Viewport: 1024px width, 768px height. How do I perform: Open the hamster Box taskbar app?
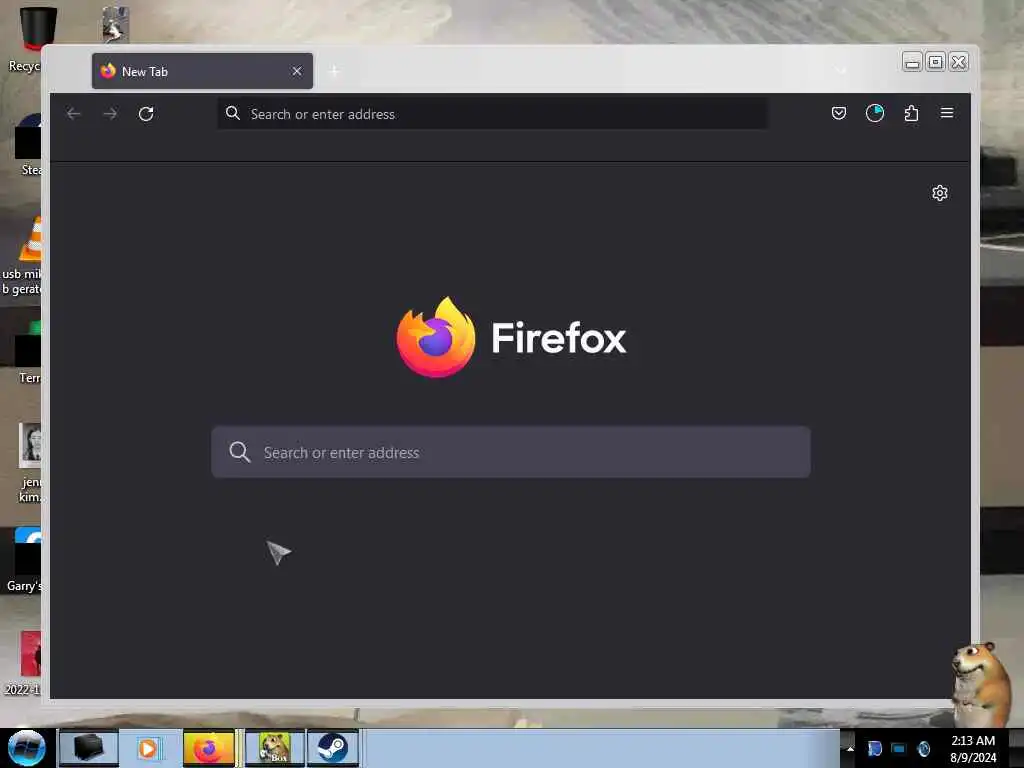pyautogui.click(x=275, y=748)
